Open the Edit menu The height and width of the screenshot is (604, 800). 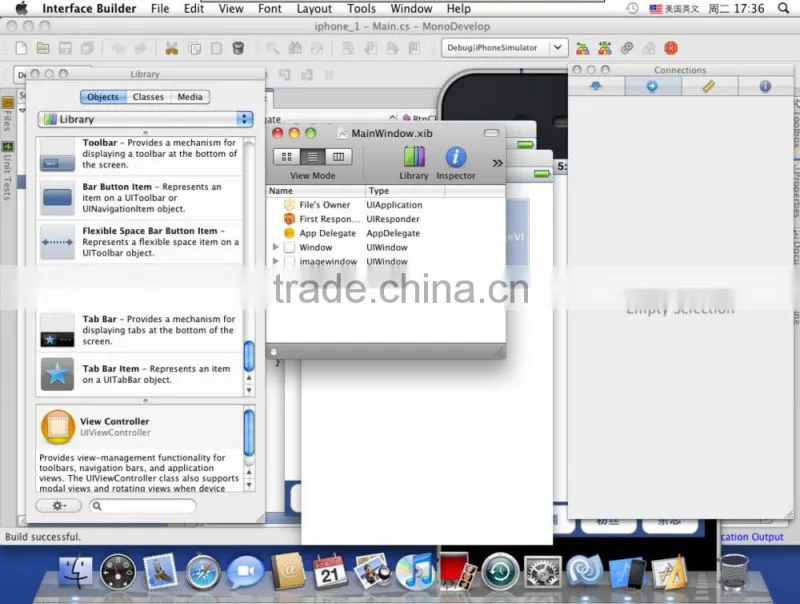pos(194,9)
